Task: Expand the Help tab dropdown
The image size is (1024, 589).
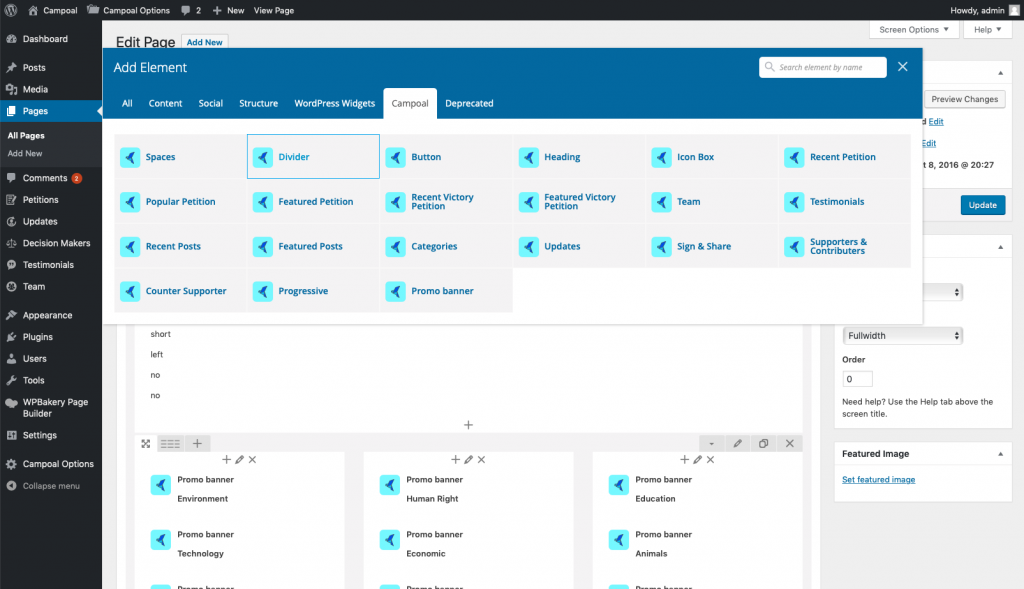Action: click(987, 30)
